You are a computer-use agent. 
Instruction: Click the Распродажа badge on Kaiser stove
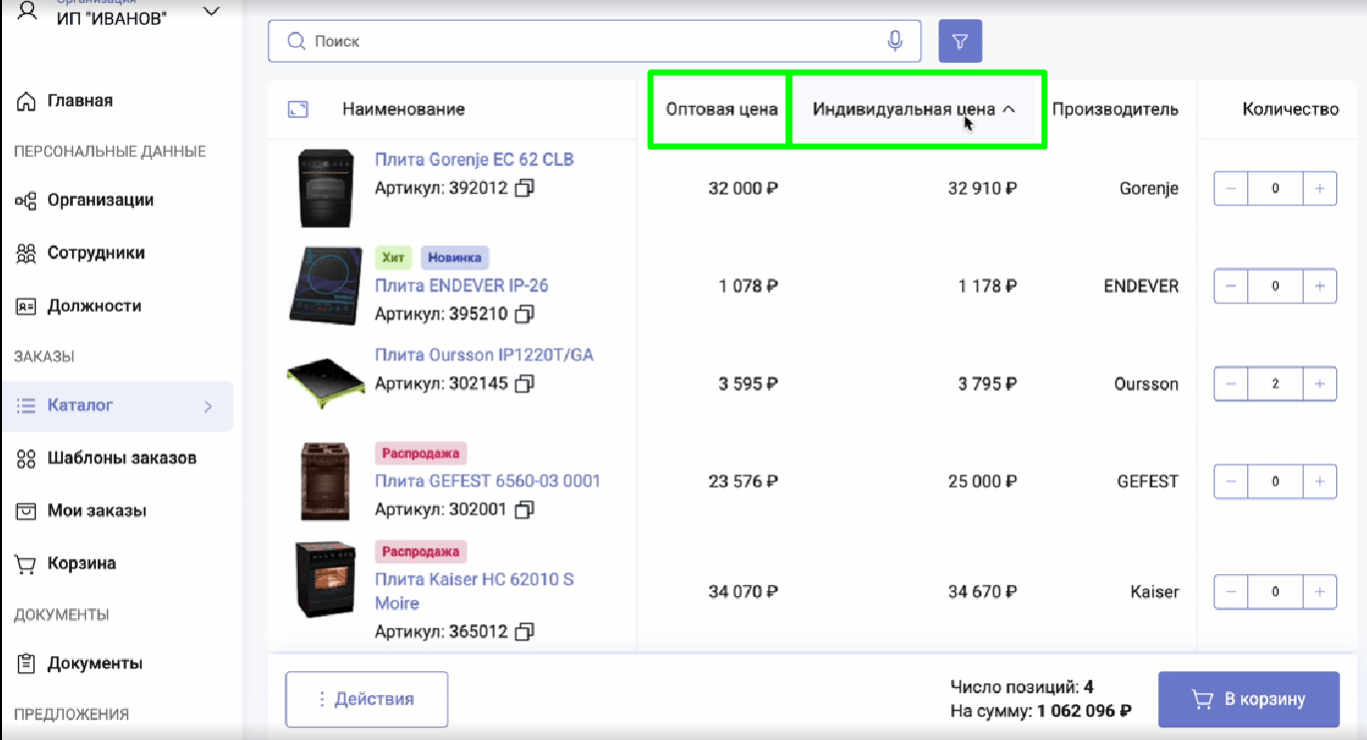(421, 551)
